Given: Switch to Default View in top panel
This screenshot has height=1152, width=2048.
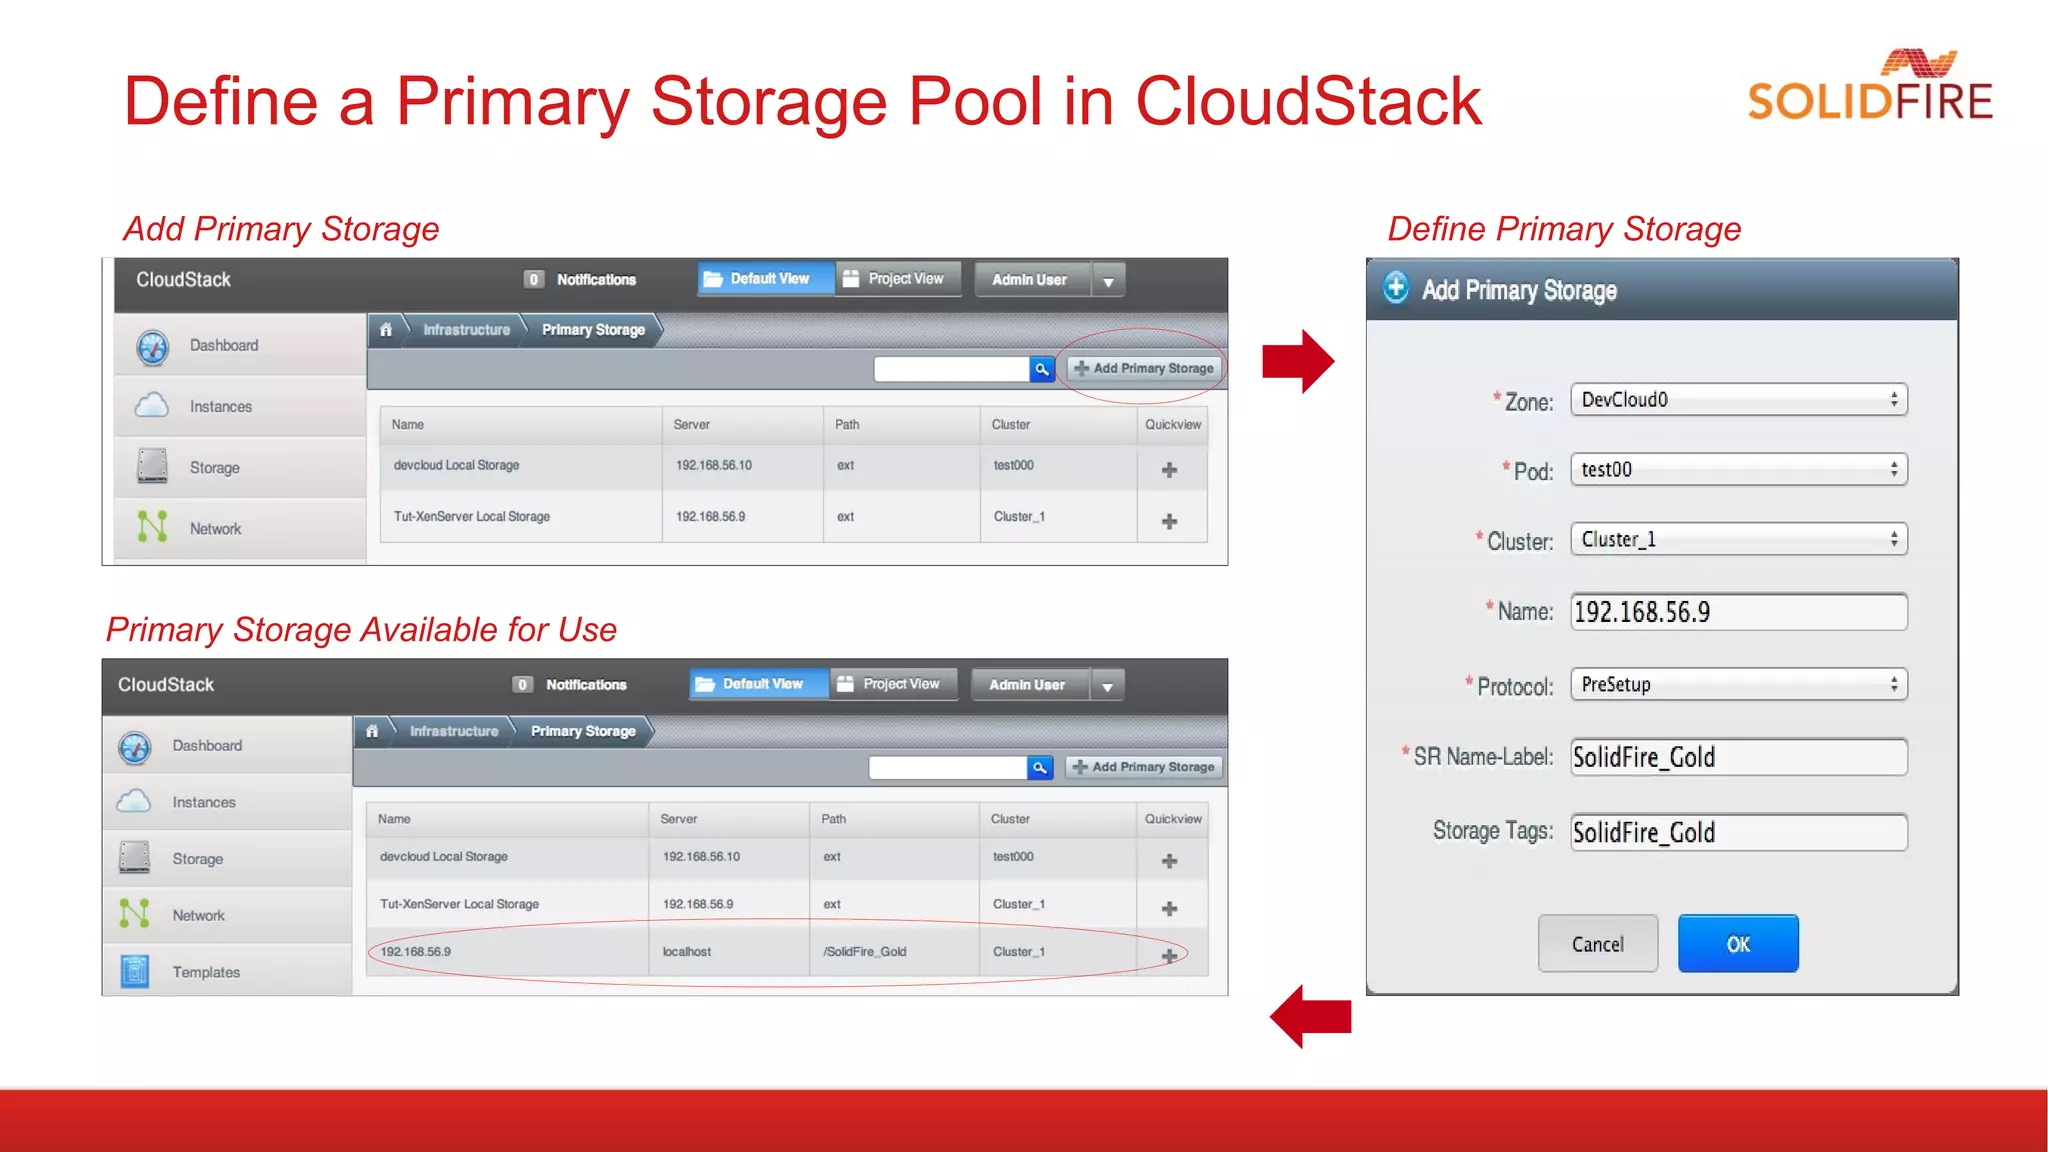Looking at the screenshot, I should [x=766, y=279].
